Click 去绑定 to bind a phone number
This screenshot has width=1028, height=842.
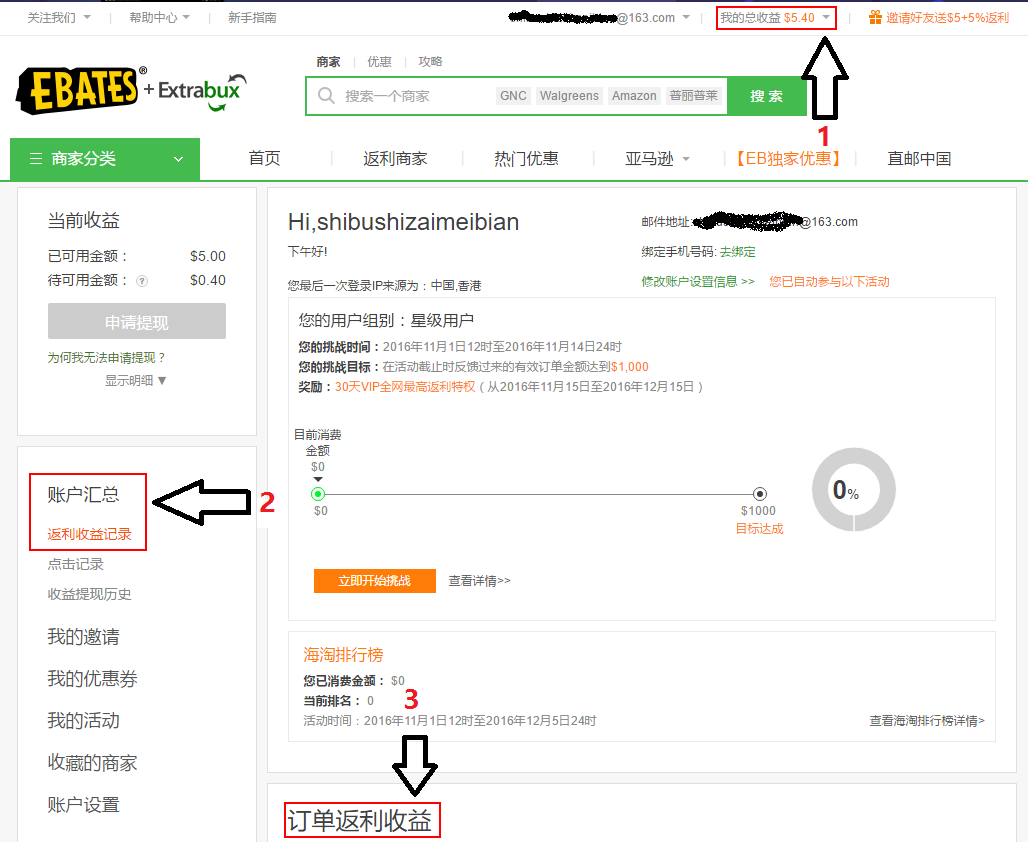[x=737, y=251]
